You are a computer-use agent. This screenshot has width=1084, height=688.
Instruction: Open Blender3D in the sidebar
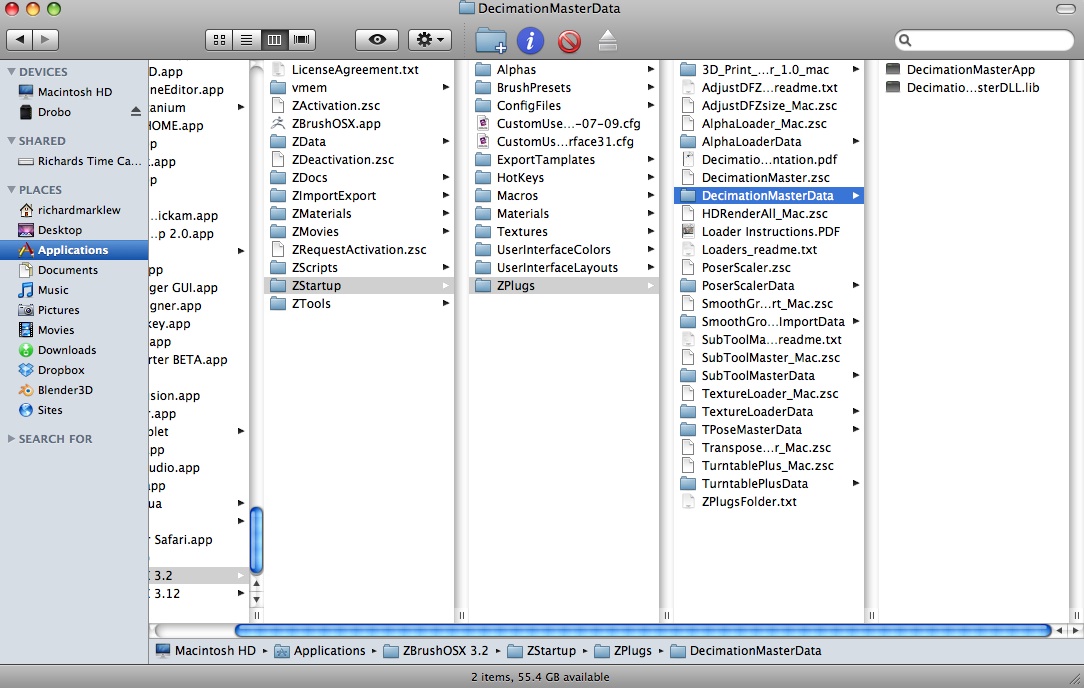(x=74, y=391)
